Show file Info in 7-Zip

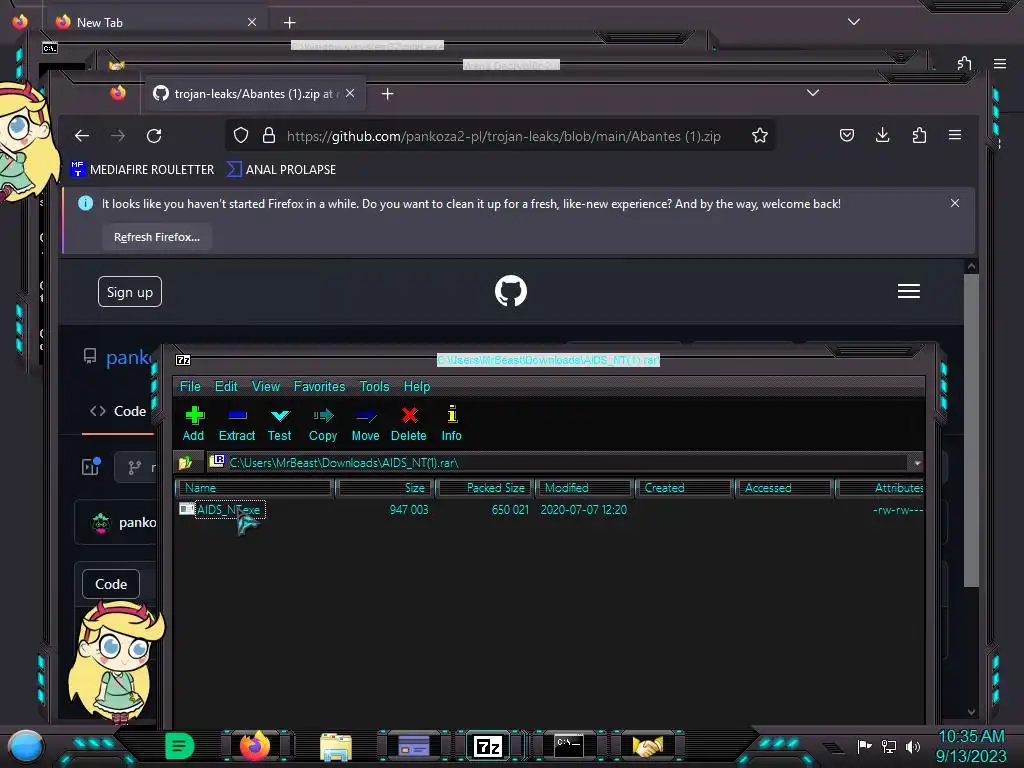451,423
